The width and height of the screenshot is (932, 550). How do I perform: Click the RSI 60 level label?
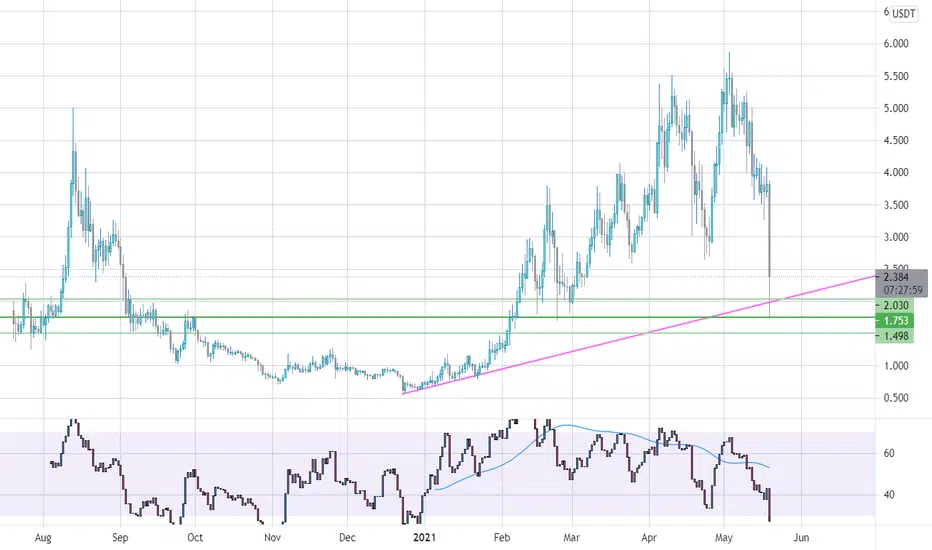pyautogui.click(x=889, y=453)
